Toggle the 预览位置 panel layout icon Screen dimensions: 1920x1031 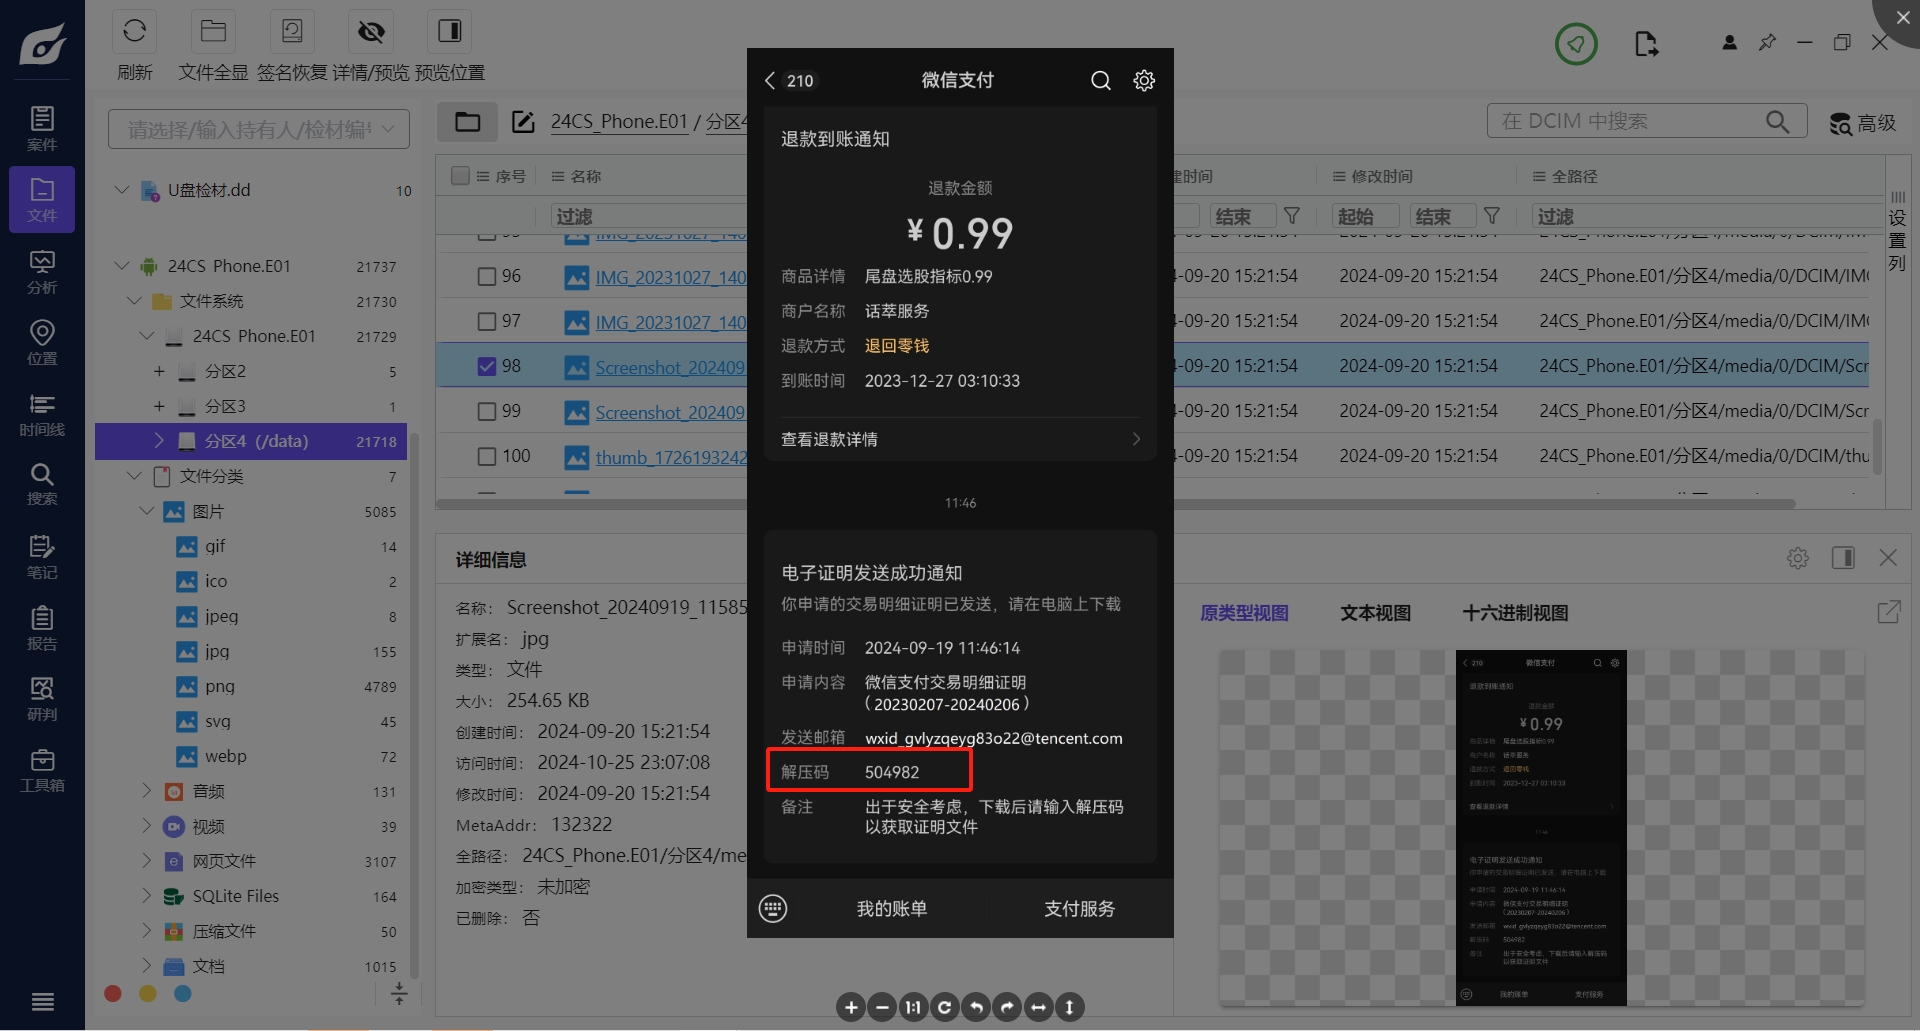450,31
